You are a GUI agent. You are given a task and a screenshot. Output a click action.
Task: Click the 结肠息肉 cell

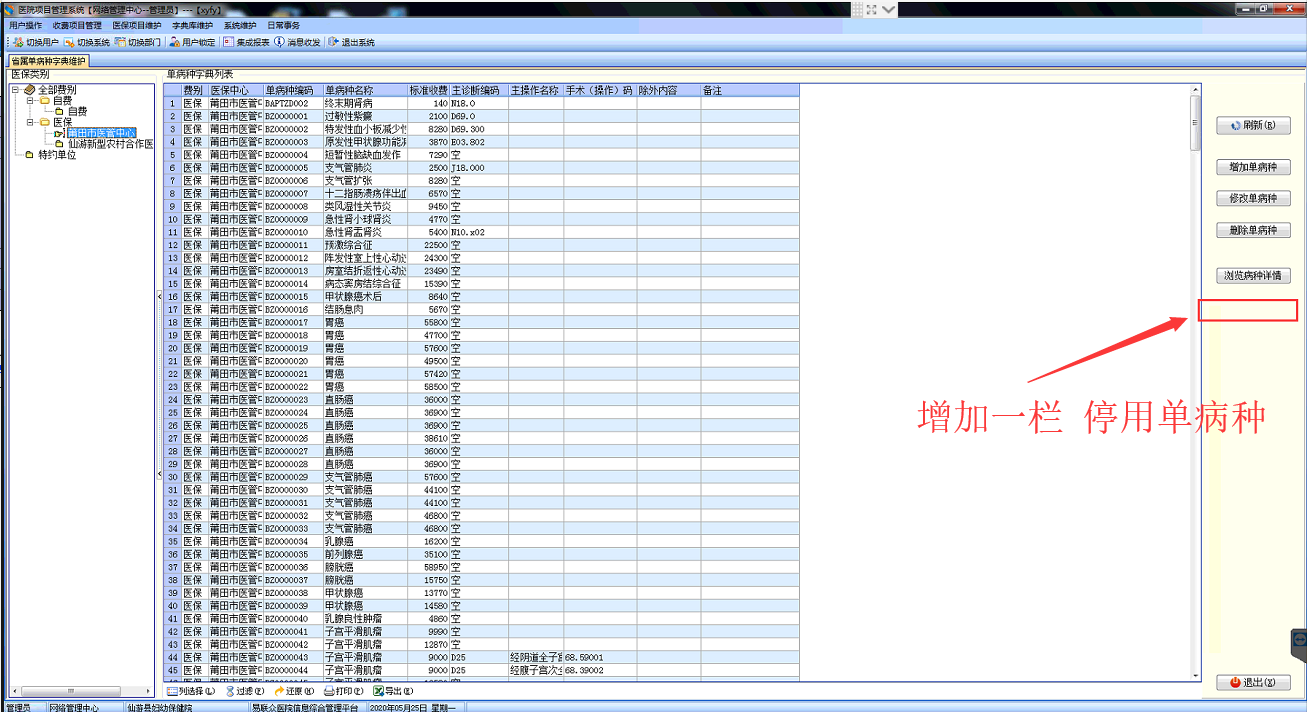click(365, 309)
